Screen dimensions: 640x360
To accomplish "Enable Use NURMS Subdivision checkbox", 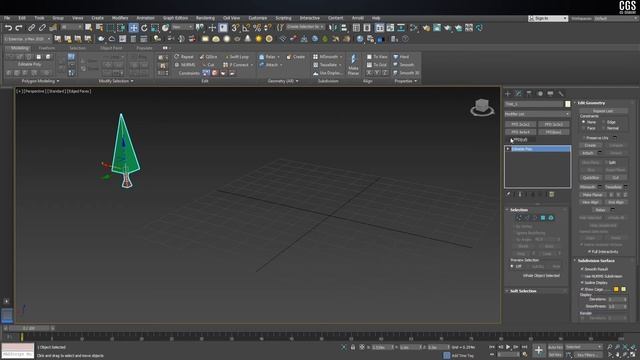I will (582, 276).
